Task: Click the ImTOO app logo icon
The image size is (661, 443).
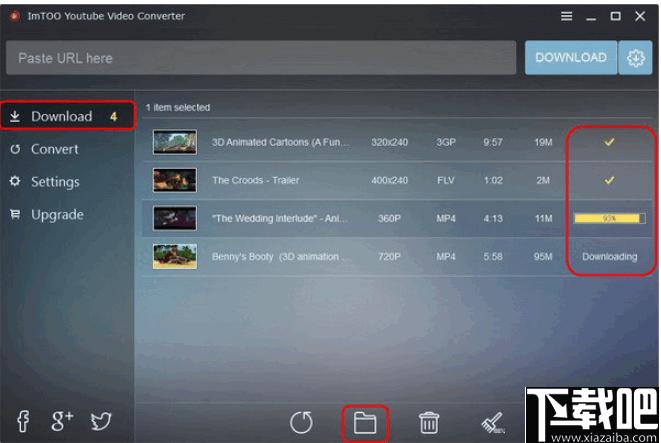Action: 15,16
